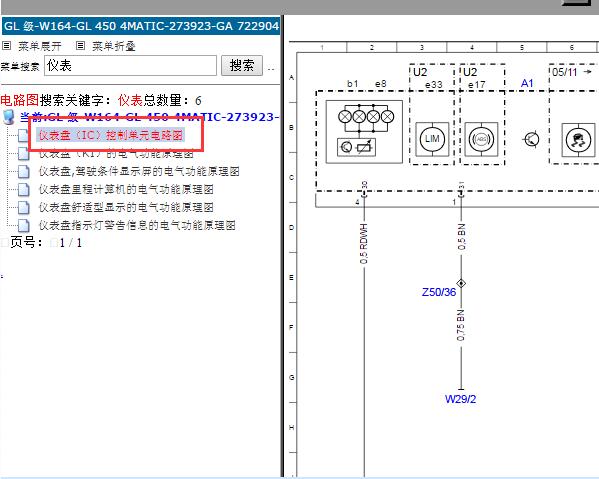Viewport: 599px width, 479px height.
Task: Click document icon beside 仪表盘,驾驶条件显示屏
Action: click(23, 172)
